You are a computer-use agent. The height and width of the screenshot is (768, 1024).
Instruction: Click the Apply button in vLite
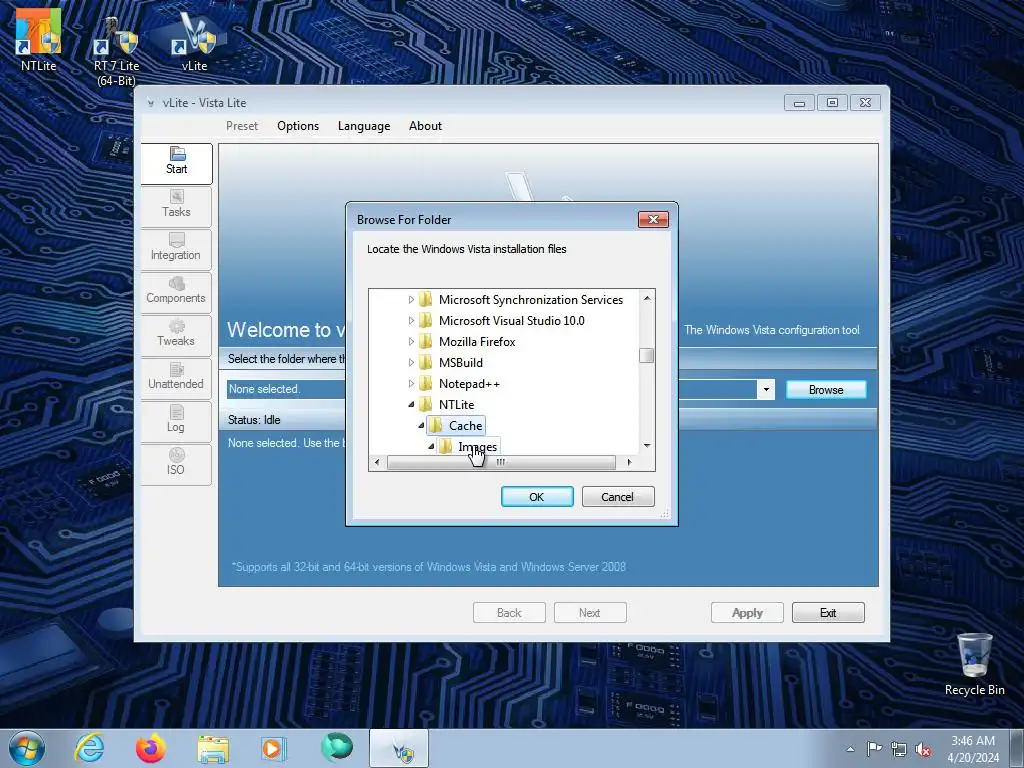point(747,613)
